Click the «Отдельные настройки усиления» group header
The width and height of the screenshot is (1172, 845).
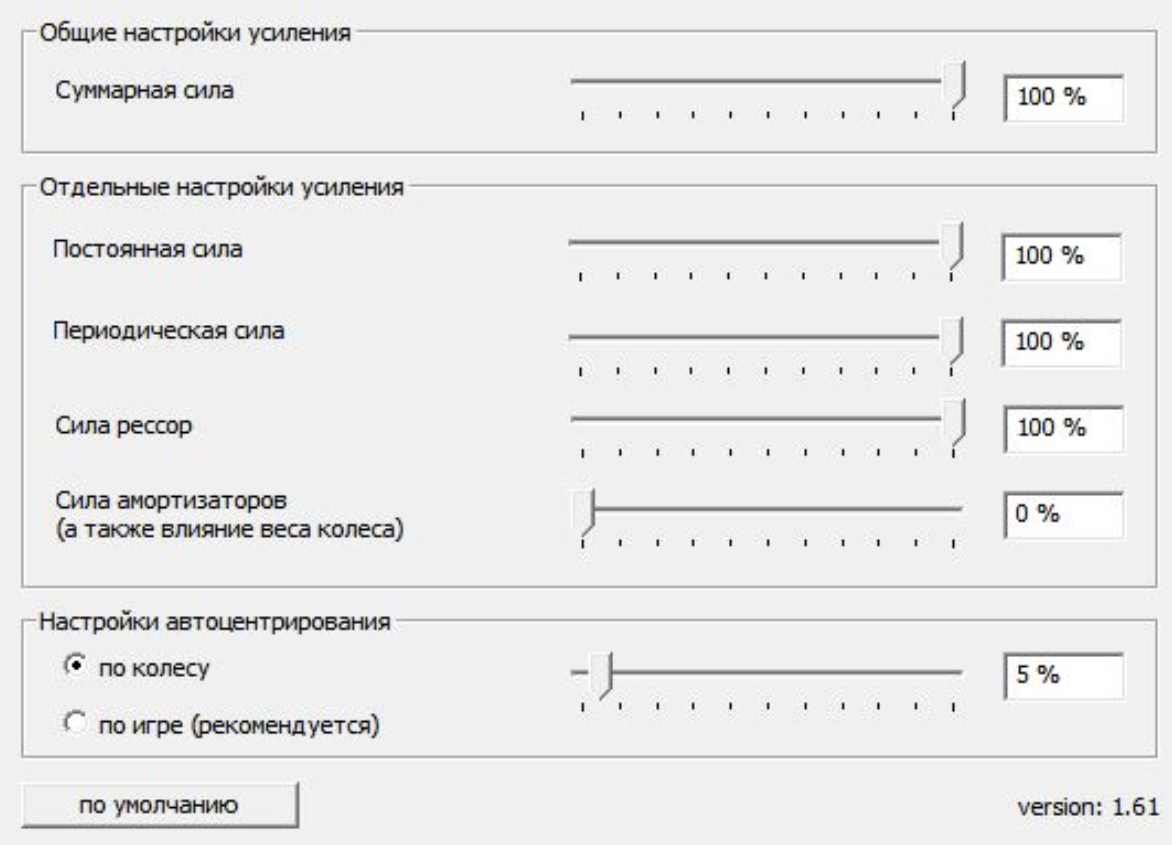[220, 187]
